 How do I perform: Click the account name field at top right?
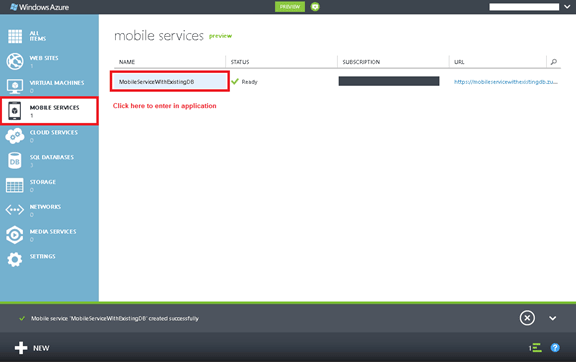point(524,7)
